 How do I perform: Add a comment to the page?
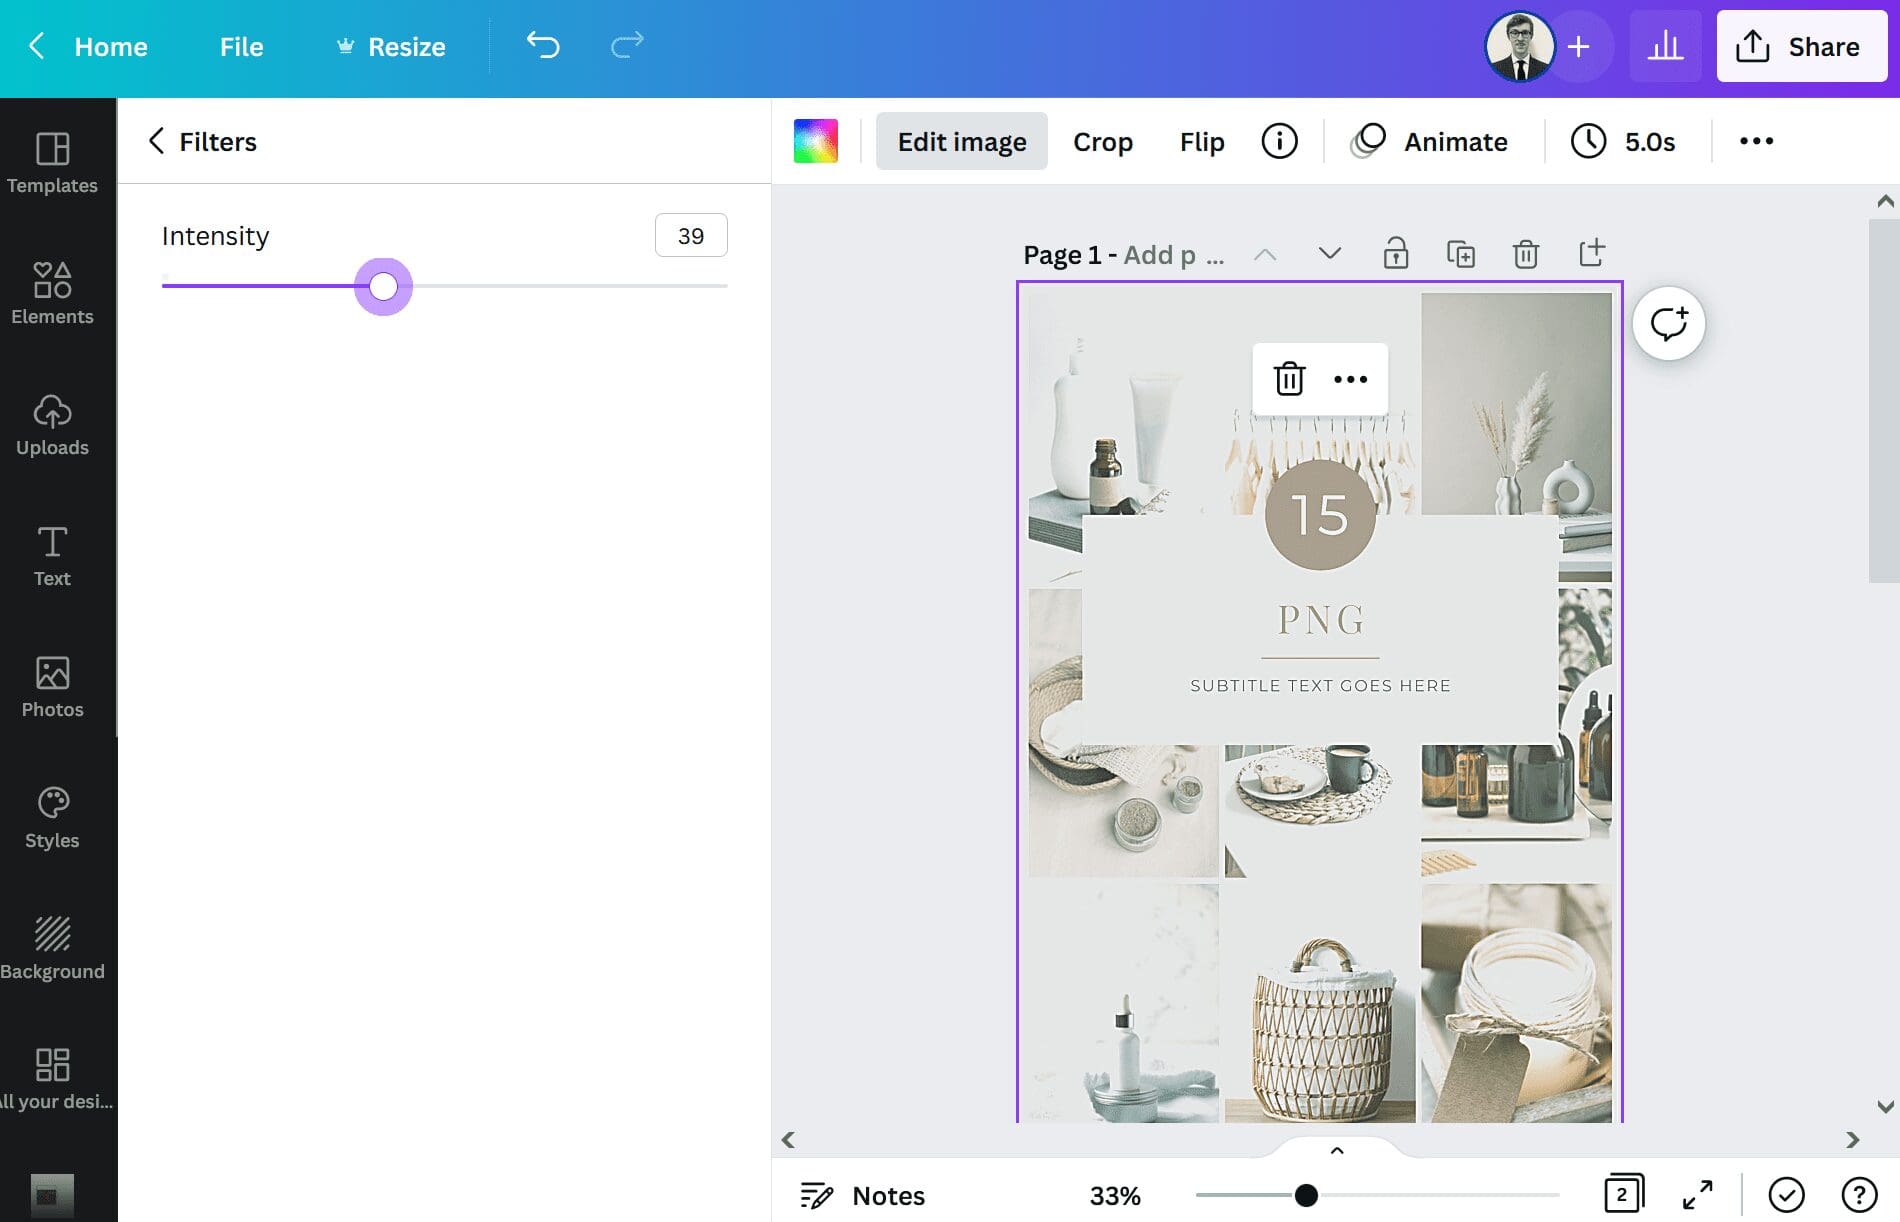[x=1667, y=323]
